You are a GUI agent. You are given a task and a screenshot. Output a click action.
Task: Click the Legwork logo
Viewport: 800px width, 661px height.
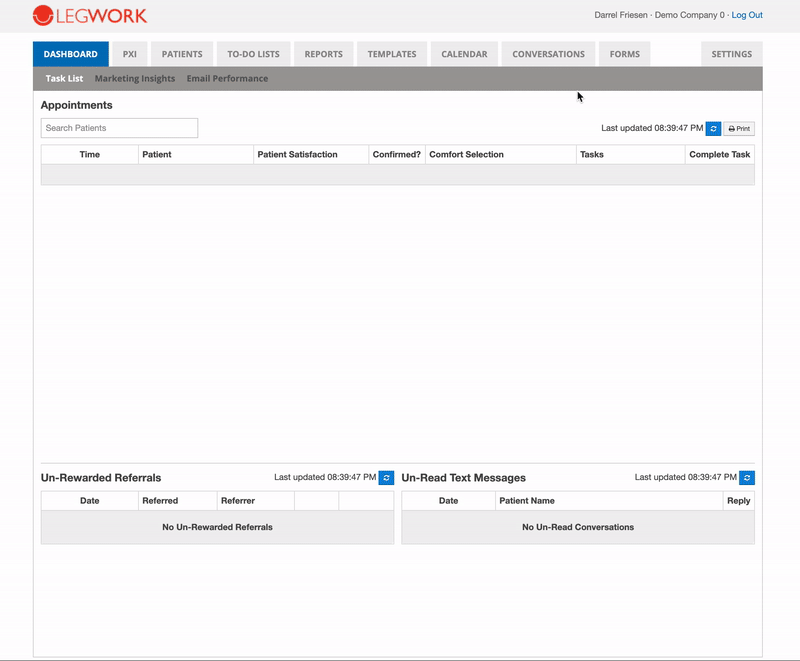coord(90,16)
